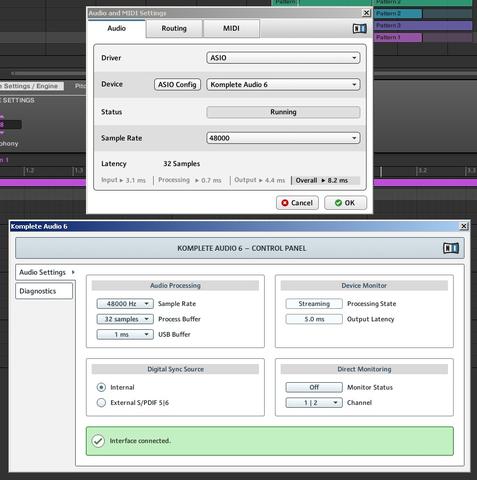Viewport: 477px width, 480px height.
Task: Select the Internal sync source radio button
Action: click(101, 387)
